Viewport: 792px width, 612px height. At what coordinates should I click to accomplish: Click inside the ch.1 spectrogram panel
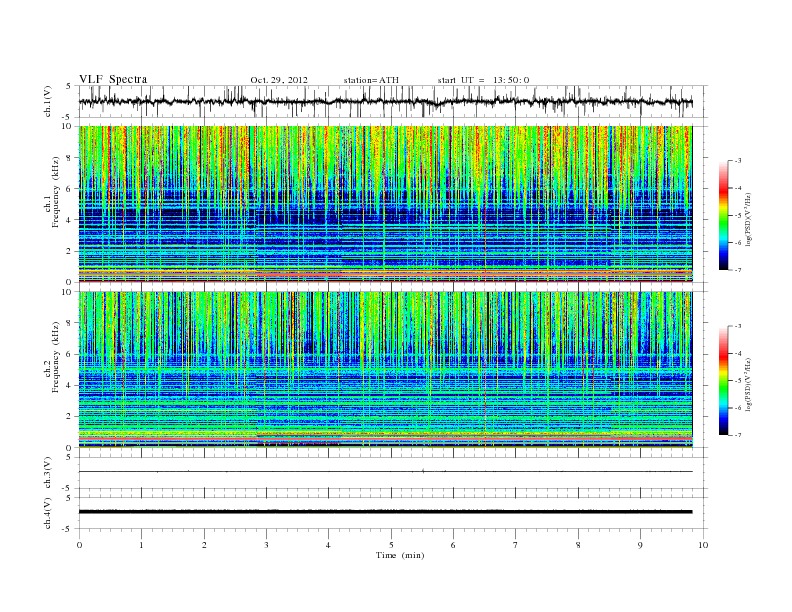coord(385,204)
